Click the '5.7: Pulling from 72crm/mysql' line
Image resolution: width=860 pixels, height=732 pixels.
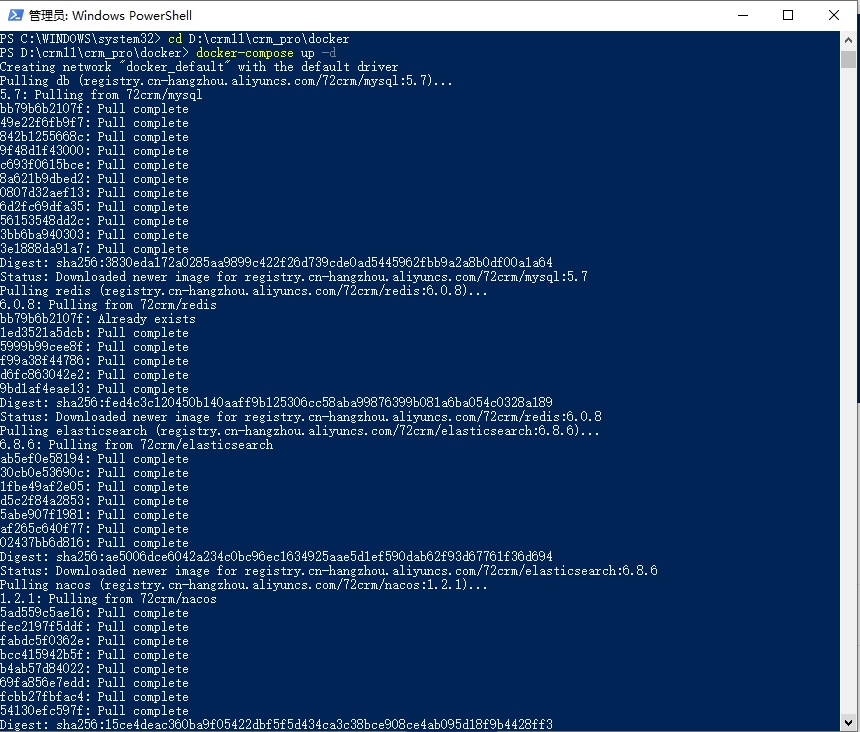pos(101,95)
